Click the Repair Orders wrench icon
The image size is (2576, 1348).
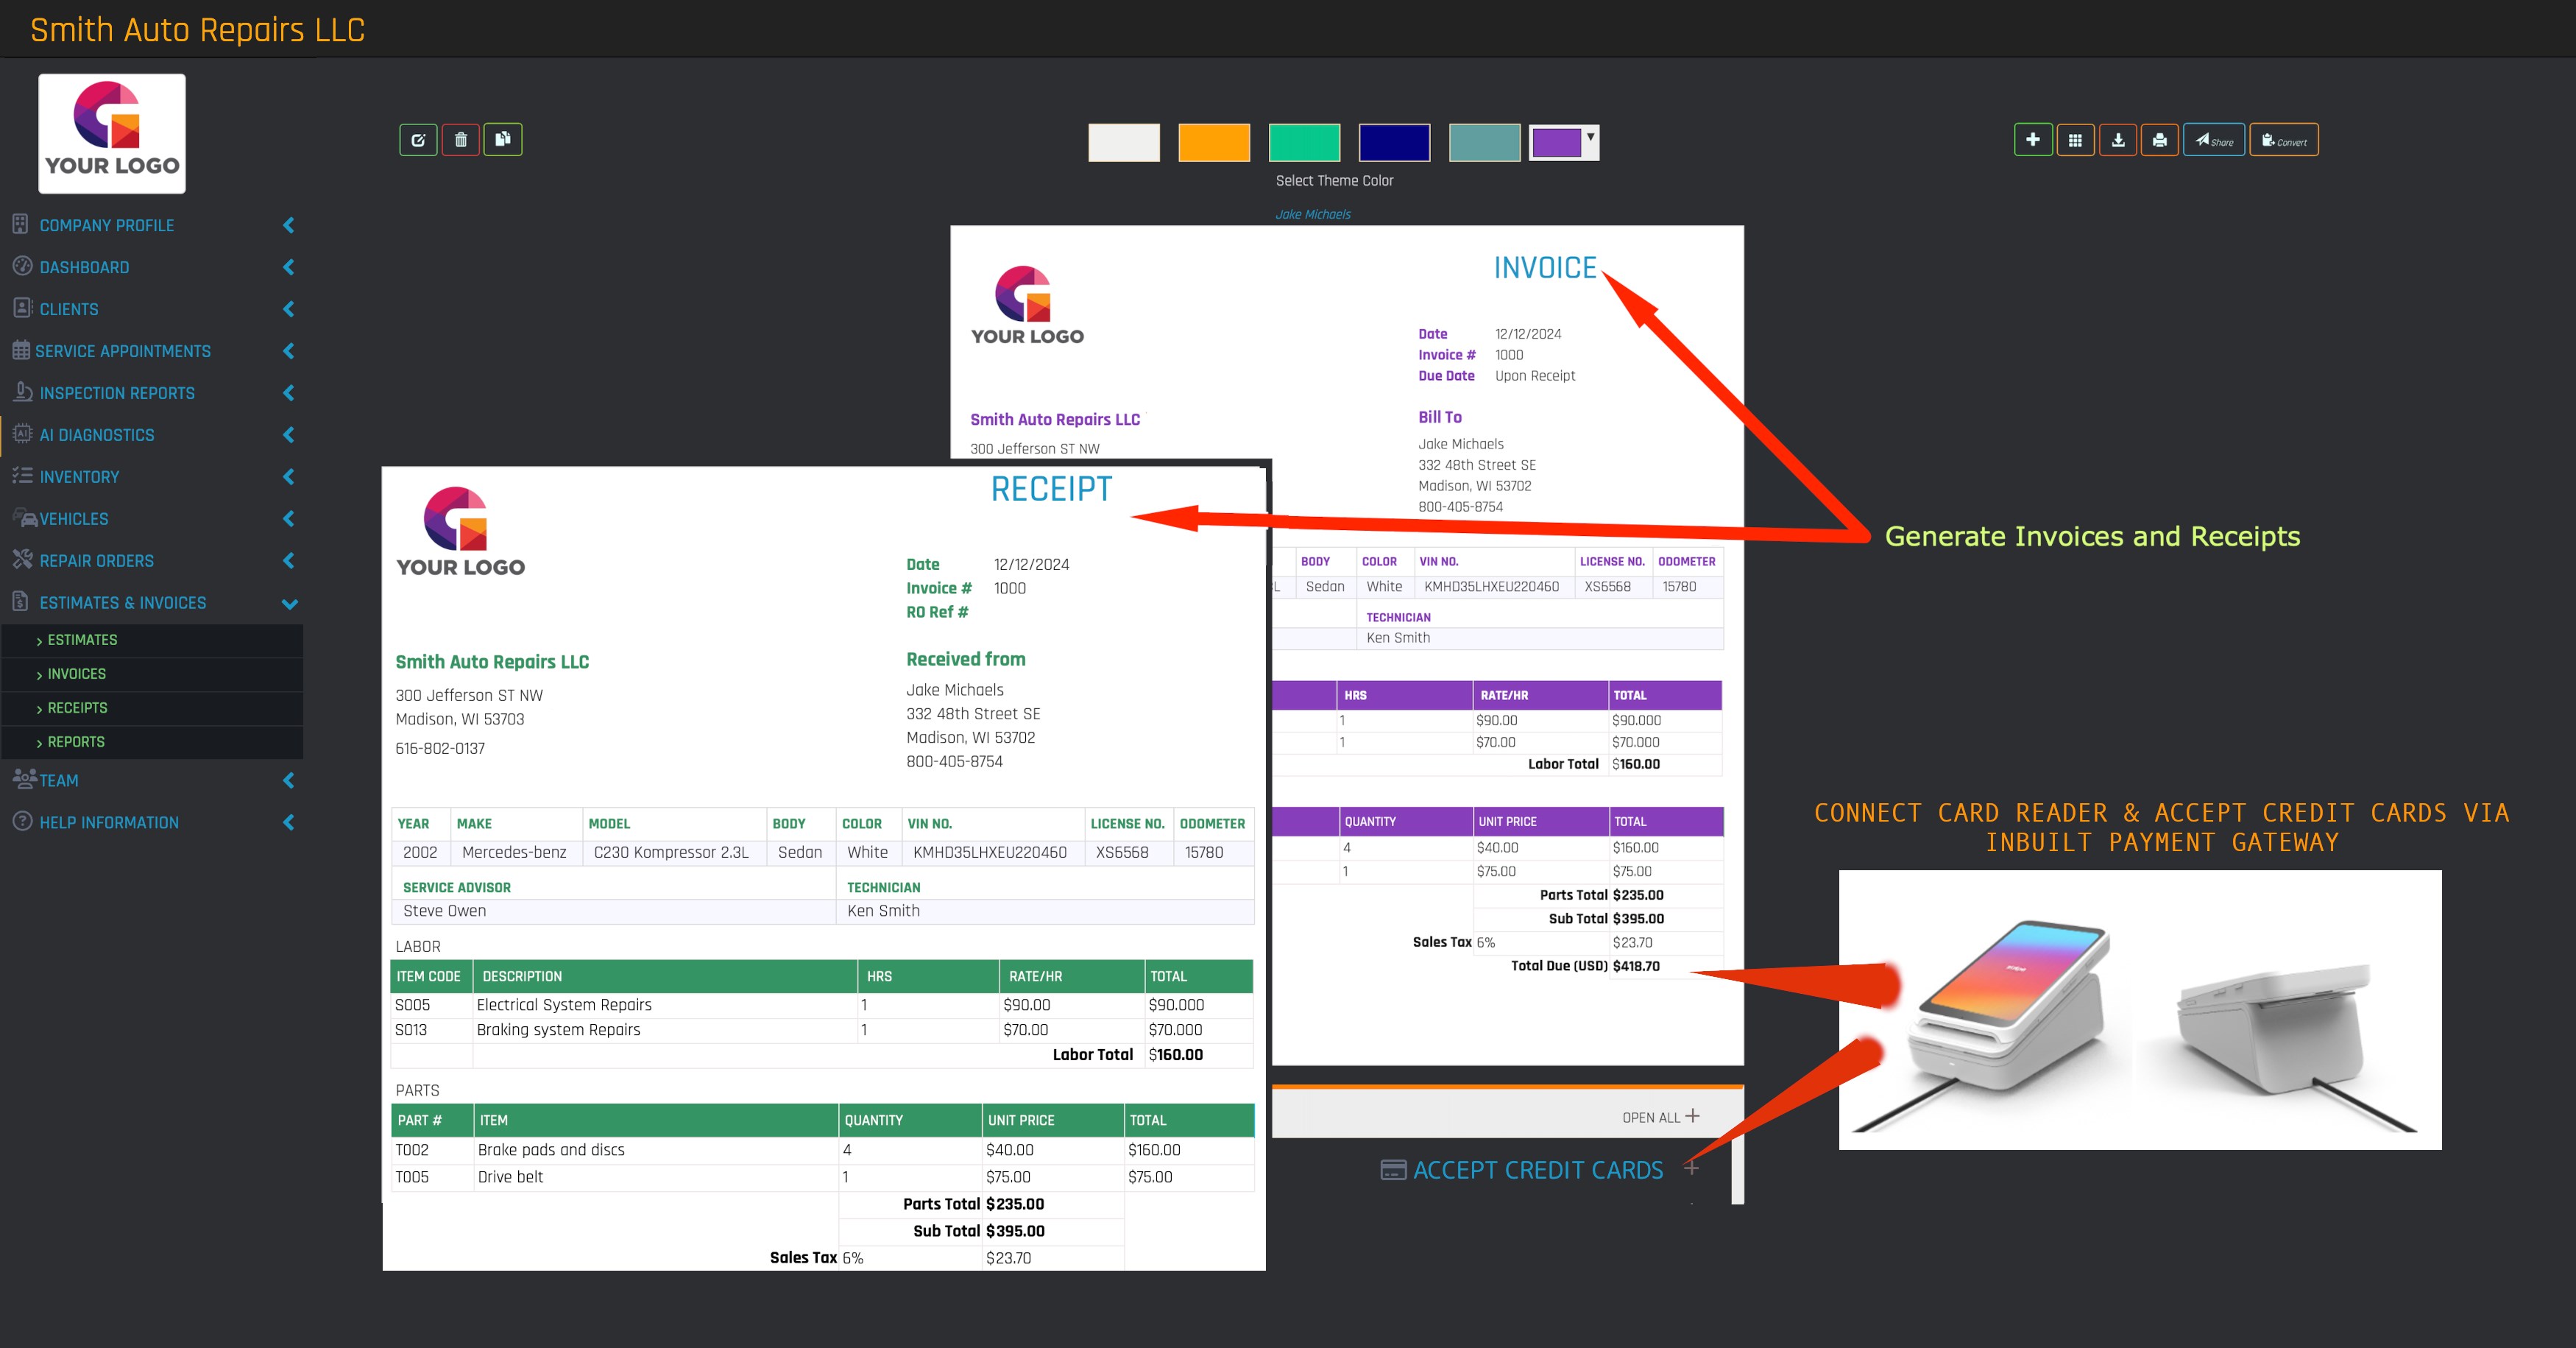(22, 559)
